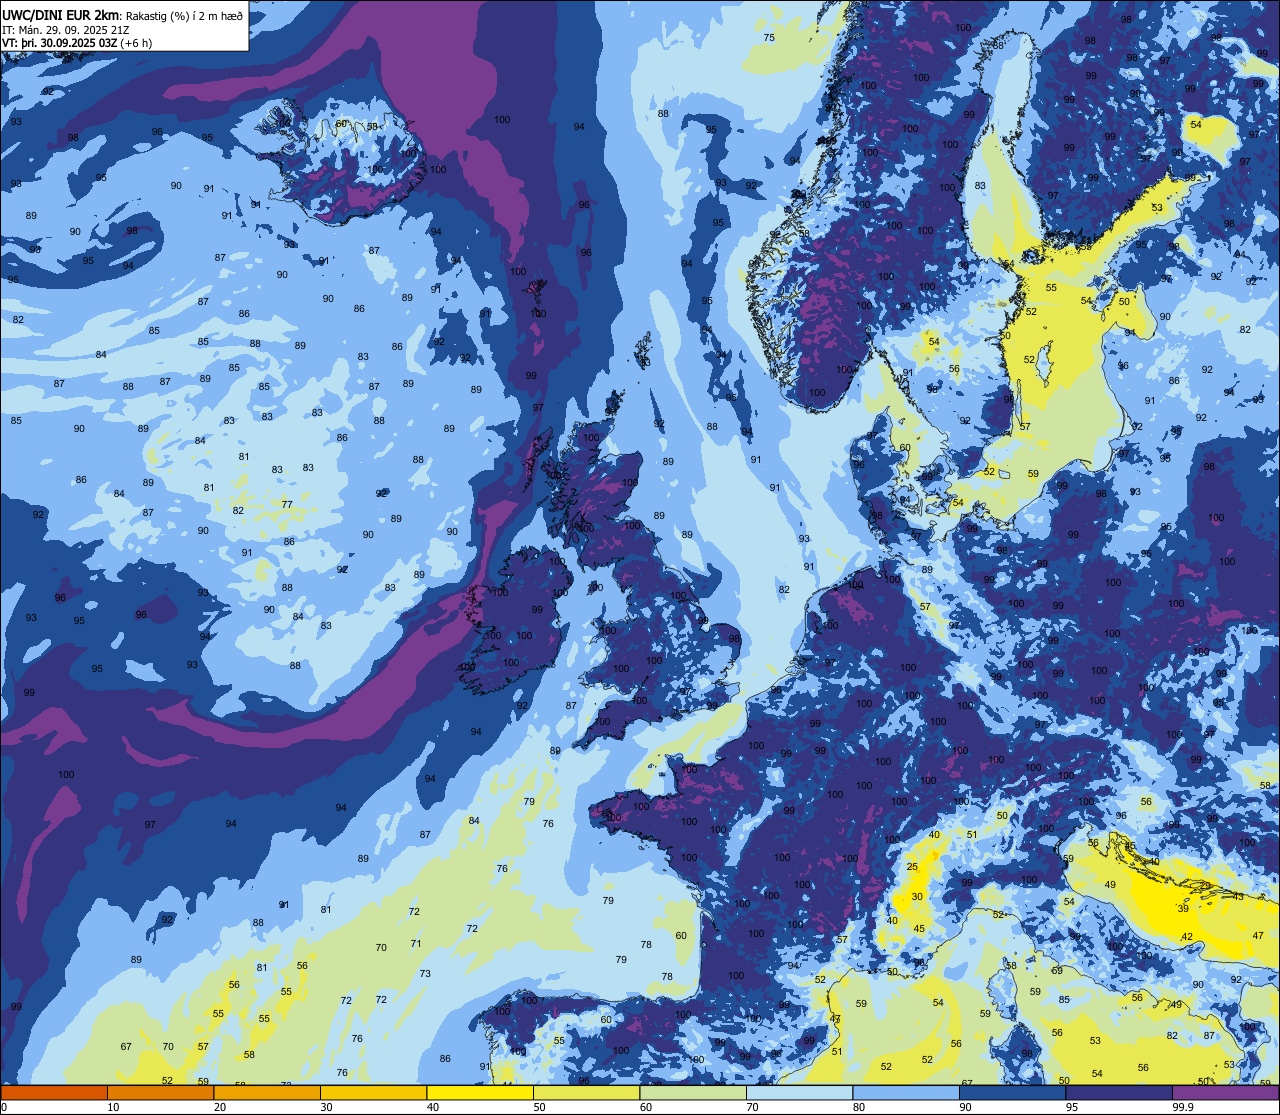
Task: Click the 95–99.9 dark navy legend swatch
Action: click(1119, 1093)
